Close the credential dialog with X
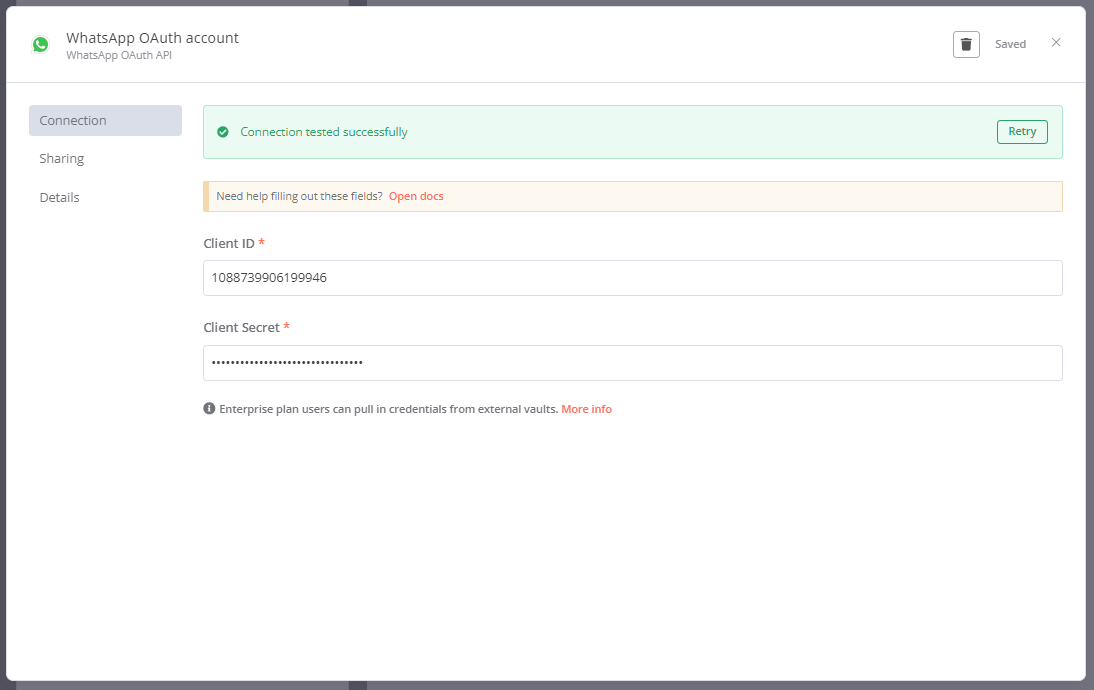The width and height of the screenshot is (1094, 690). (1056, 43)
